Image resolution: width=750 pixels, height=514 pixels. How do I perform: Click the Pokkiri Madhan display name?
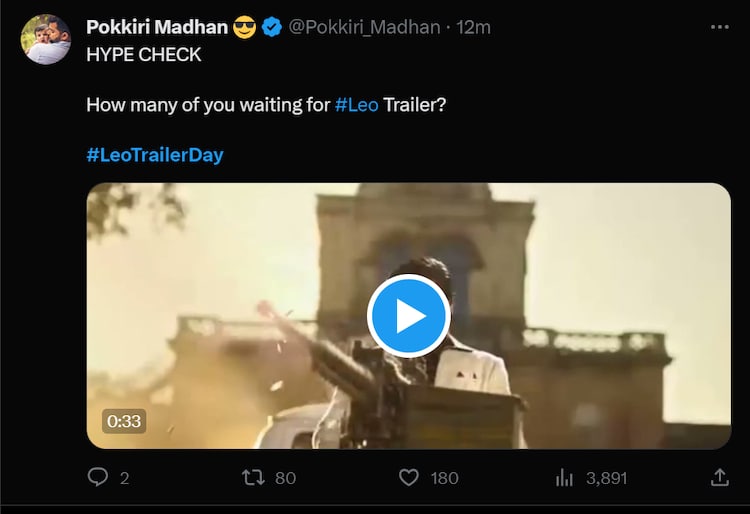pos(157,27)
